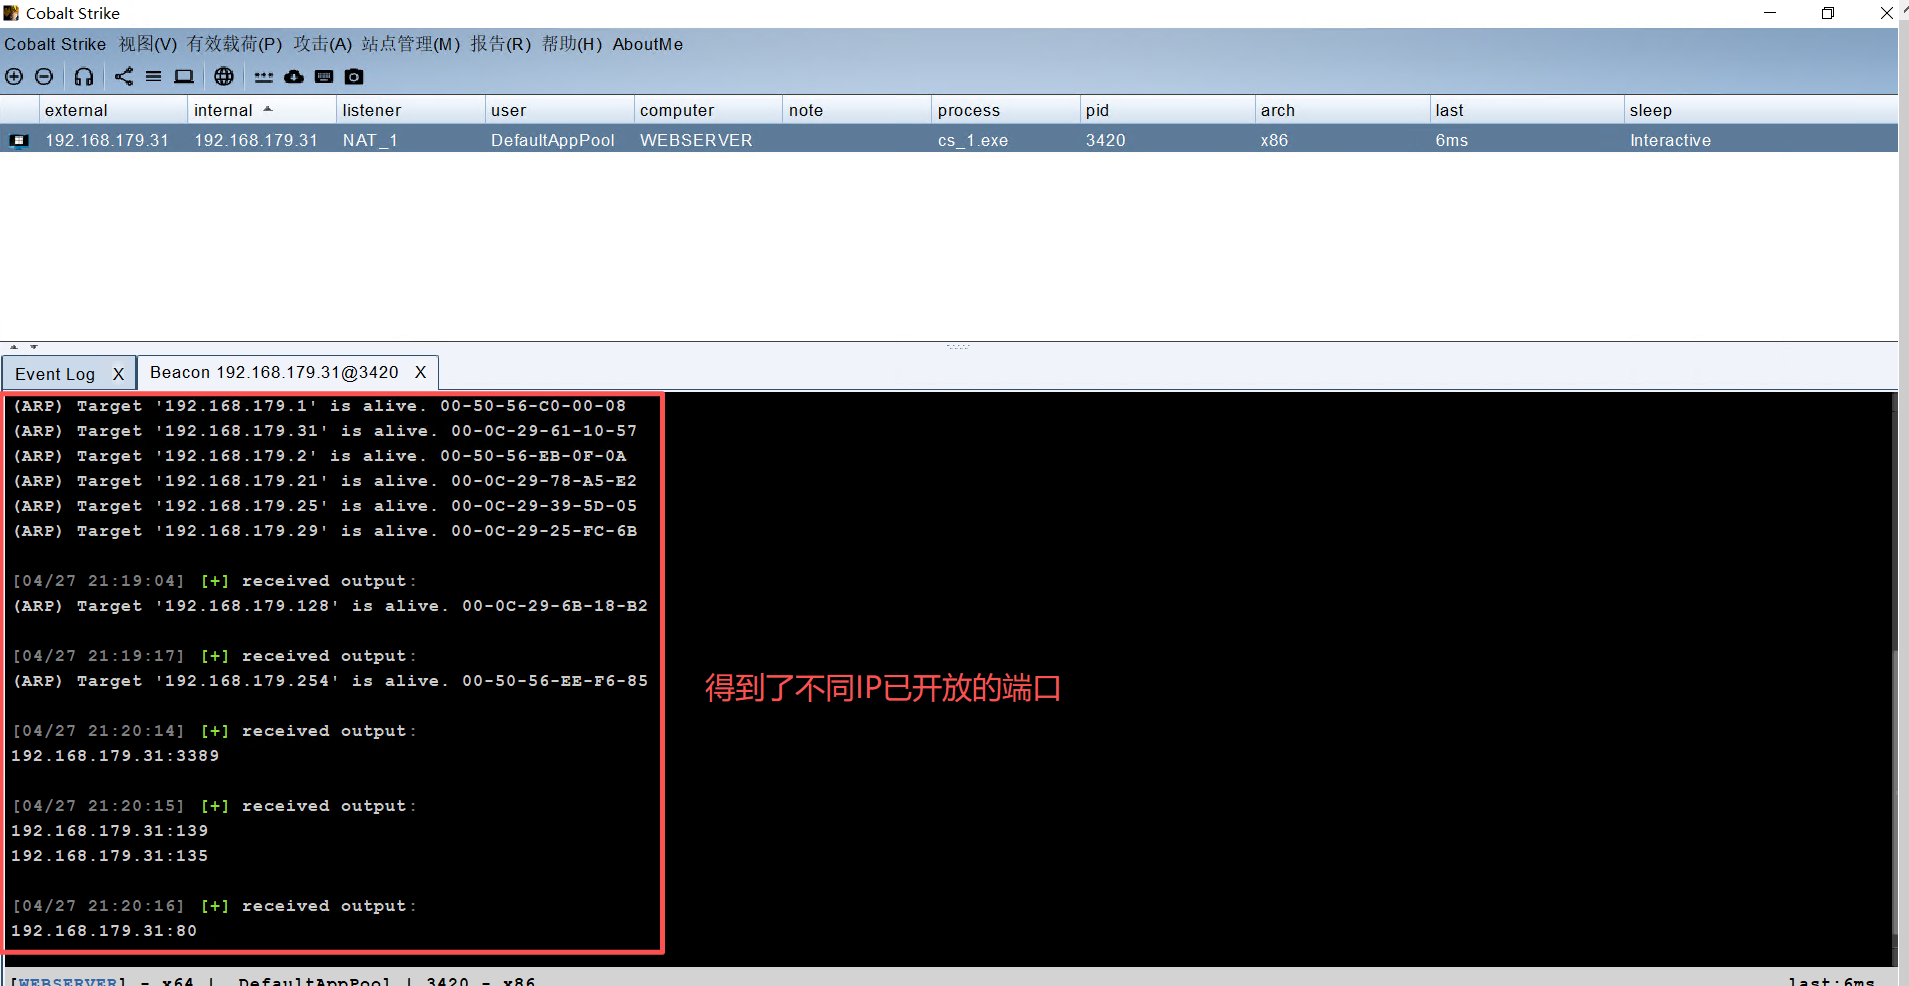Sort by the note column header

click(x=857, y=110)
